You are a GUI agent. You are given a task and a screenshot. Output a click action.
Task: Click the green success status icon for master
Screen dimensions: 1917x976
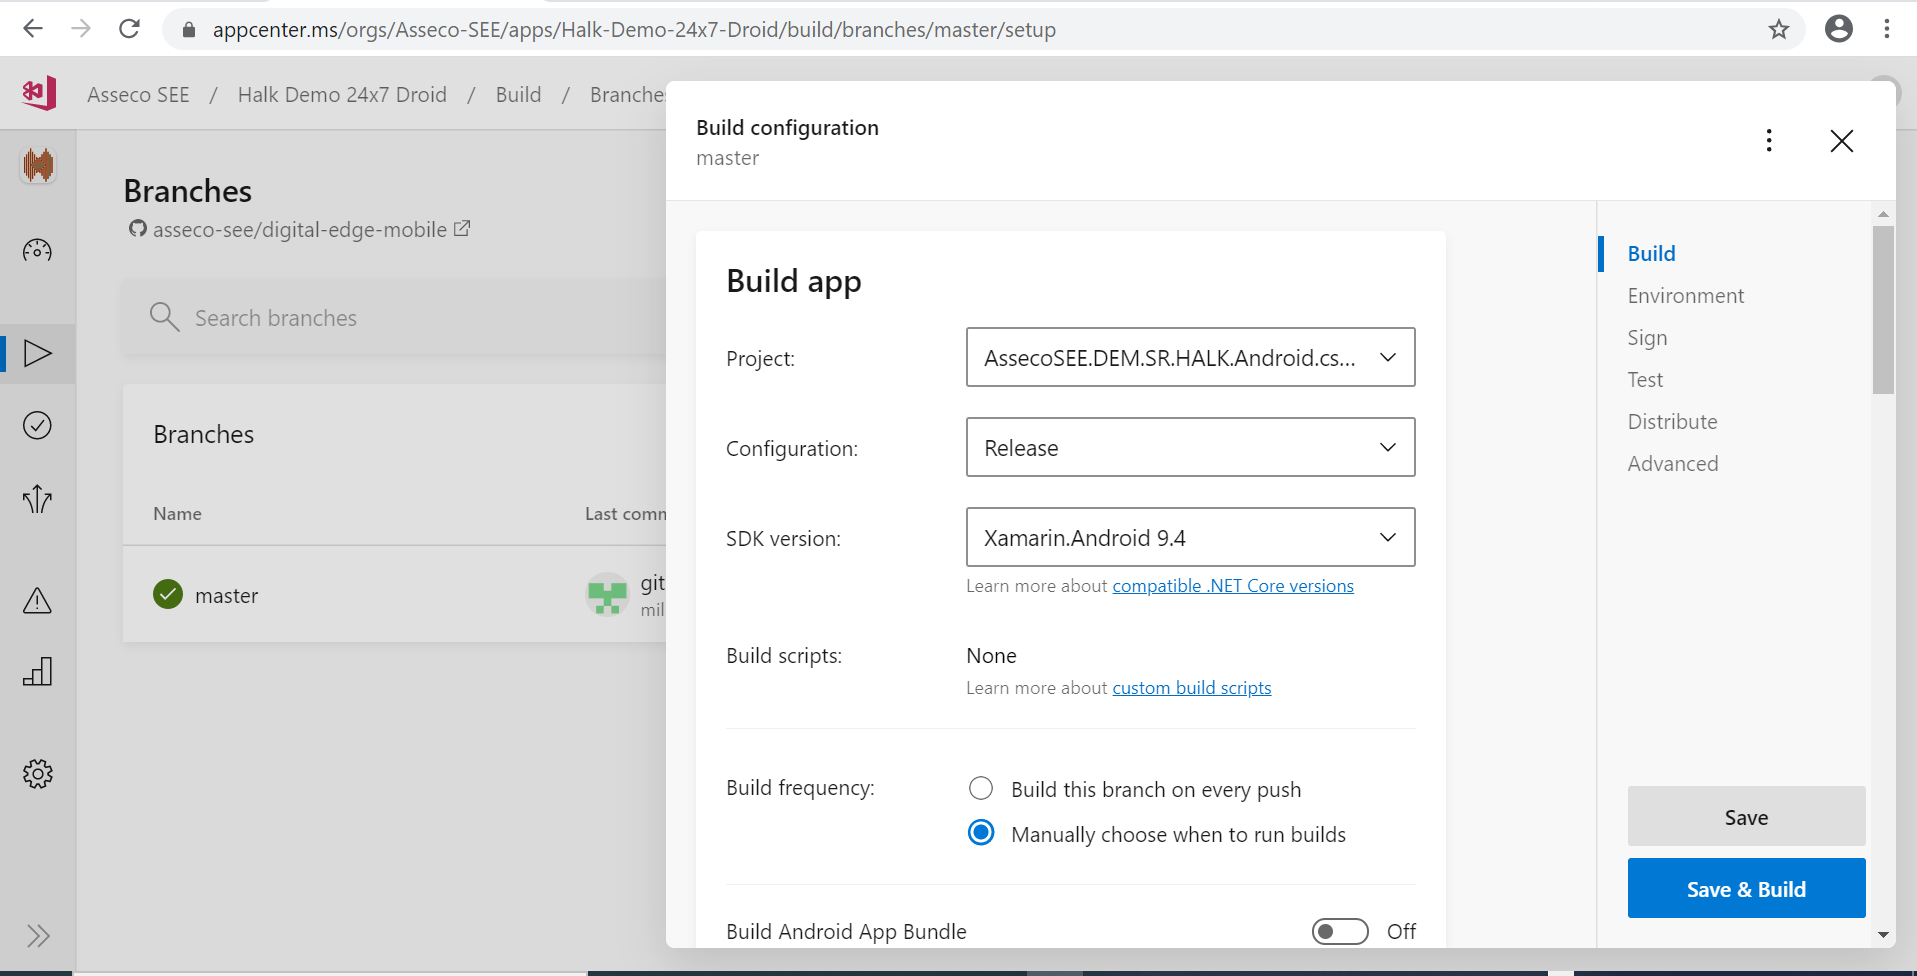point(168,594)
